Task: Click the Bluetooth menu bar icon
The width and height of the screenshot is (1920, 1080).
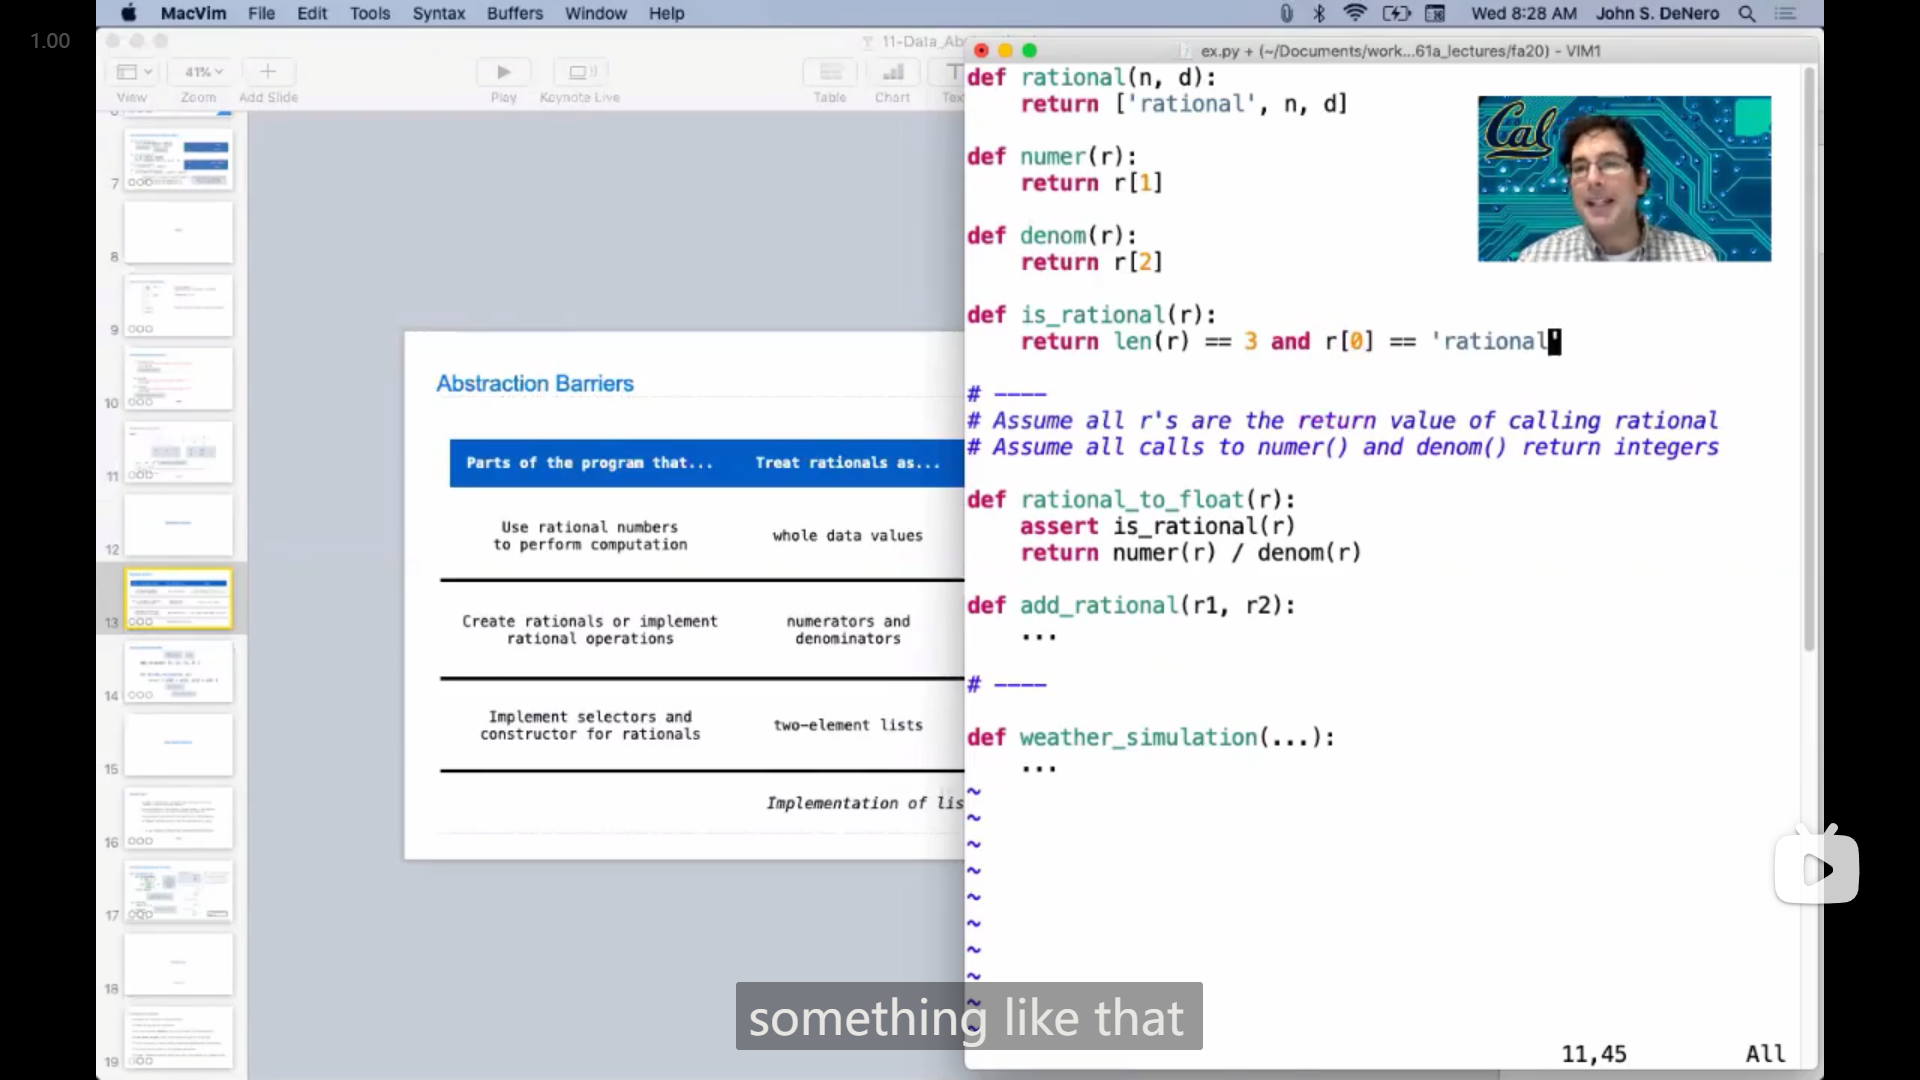Action: (1319, 13)
